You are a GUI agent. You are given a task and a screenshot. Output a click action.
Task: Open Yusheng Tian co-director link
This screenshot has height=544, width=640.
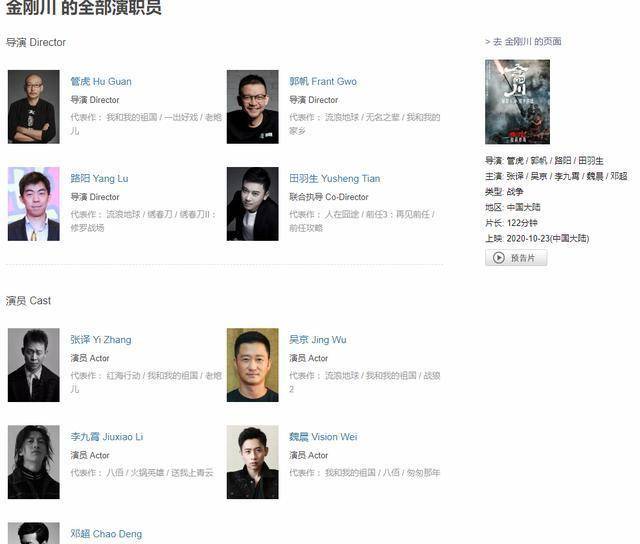(334, 179)
